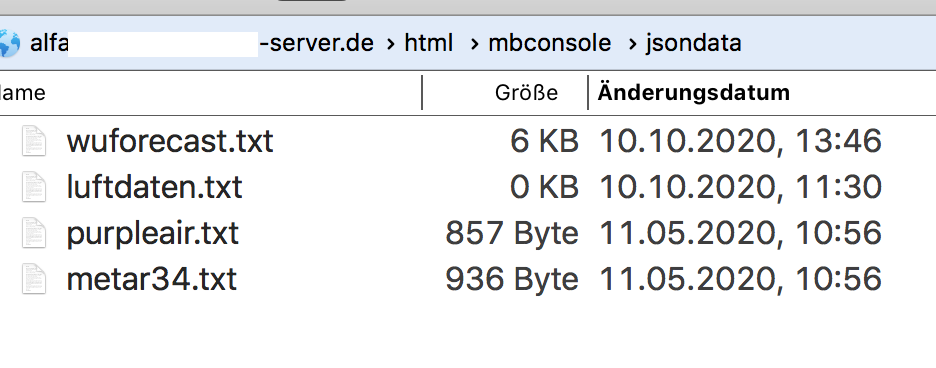936x368 pixels.
Task: Click the luftdaten.txt file icon
Action: pos(34,186)
